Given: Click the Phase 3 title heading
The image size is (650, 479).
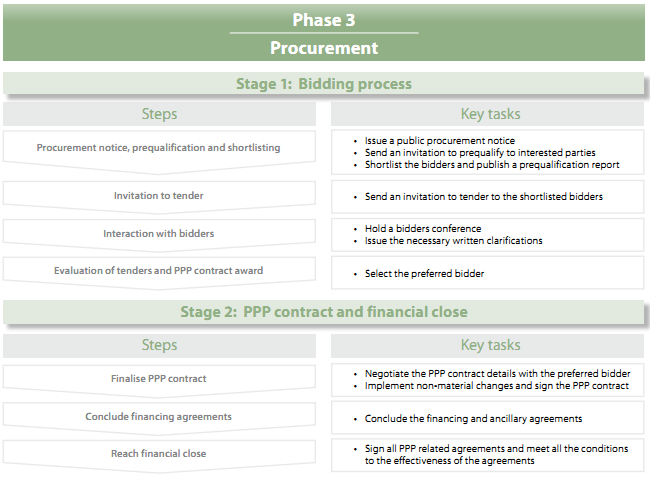Looking at the screenshot, I should pyautogui.click(x=324, y=20).
